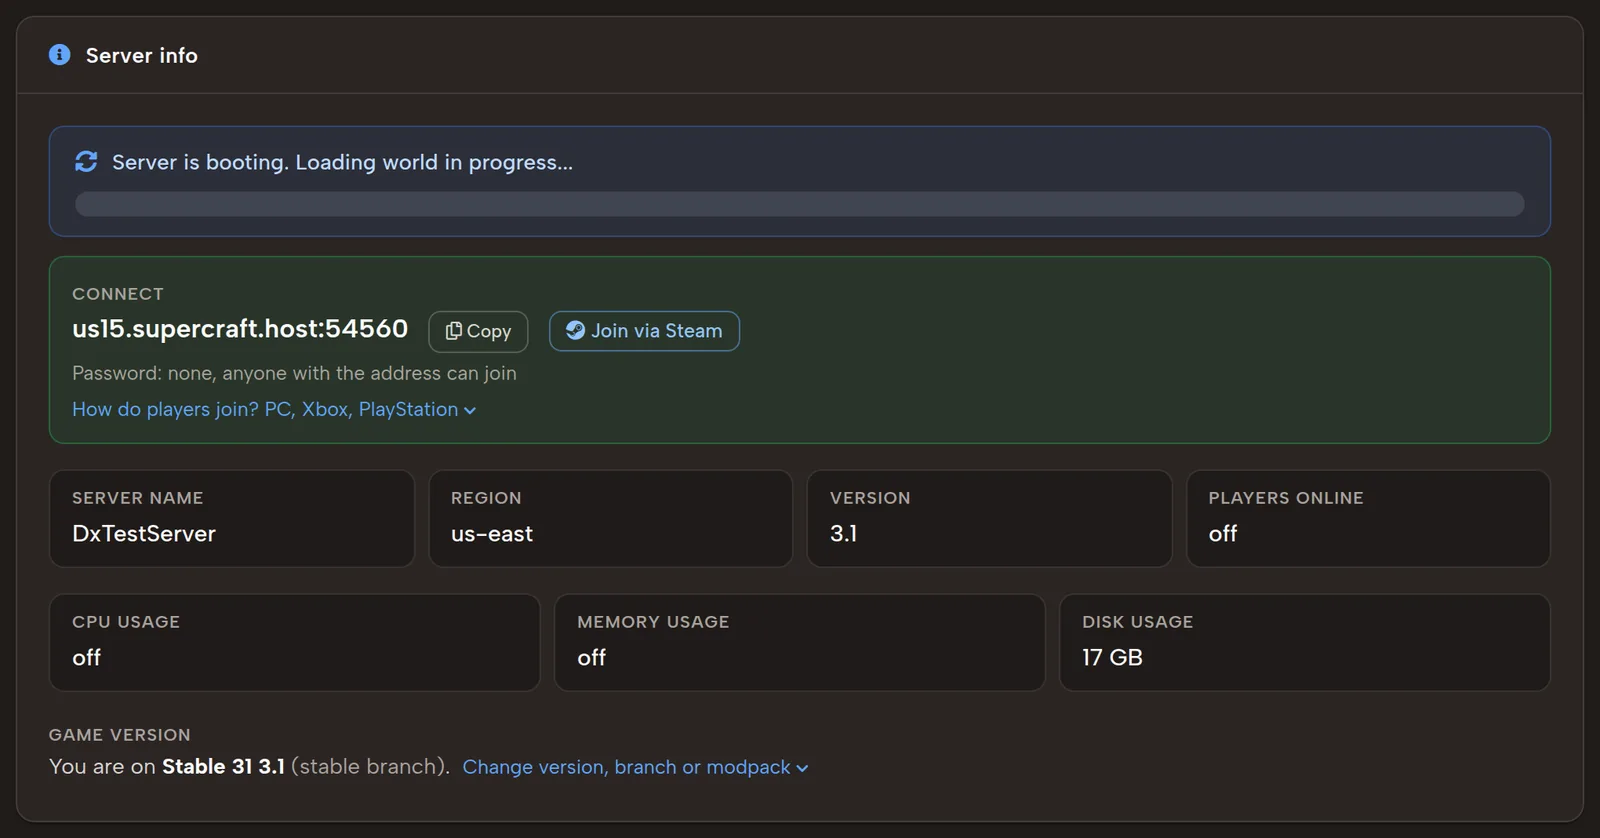1600x838 pixels.
Task: Click the spinning refresh icon in booting banner
Action: pos(86,162)
